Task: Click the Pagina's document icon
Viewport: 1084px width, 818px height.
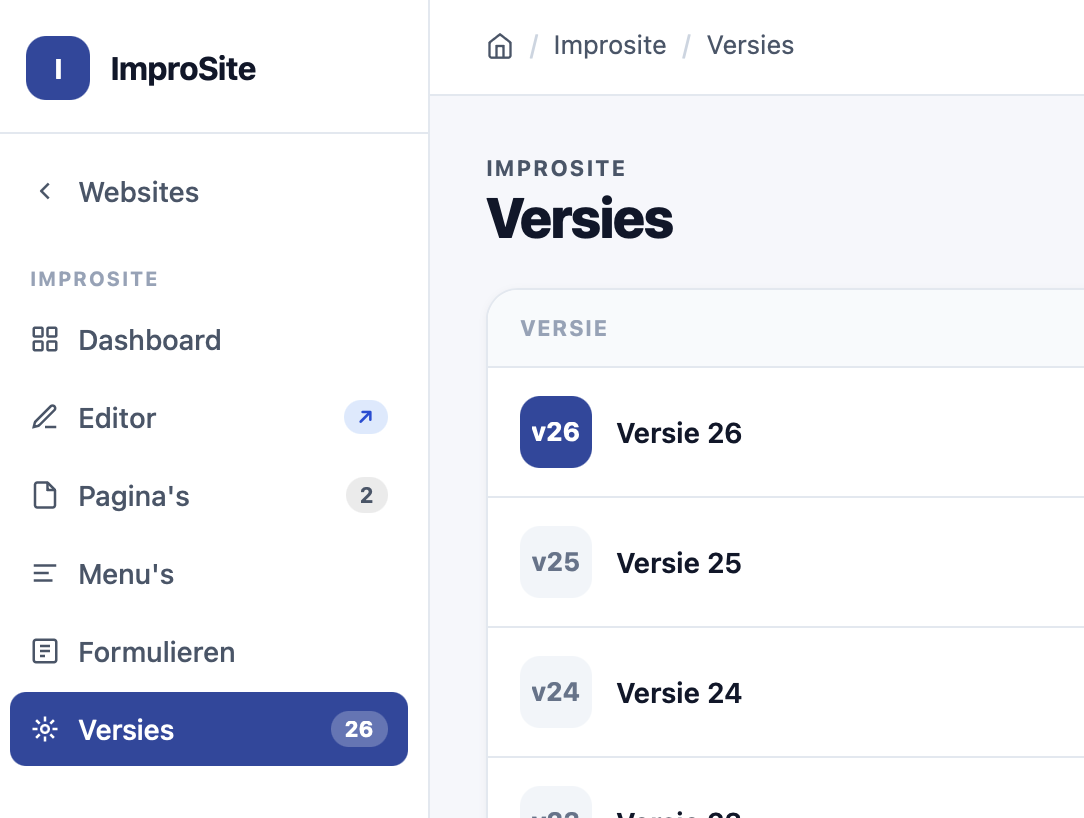Action: [x=45, y=496]
